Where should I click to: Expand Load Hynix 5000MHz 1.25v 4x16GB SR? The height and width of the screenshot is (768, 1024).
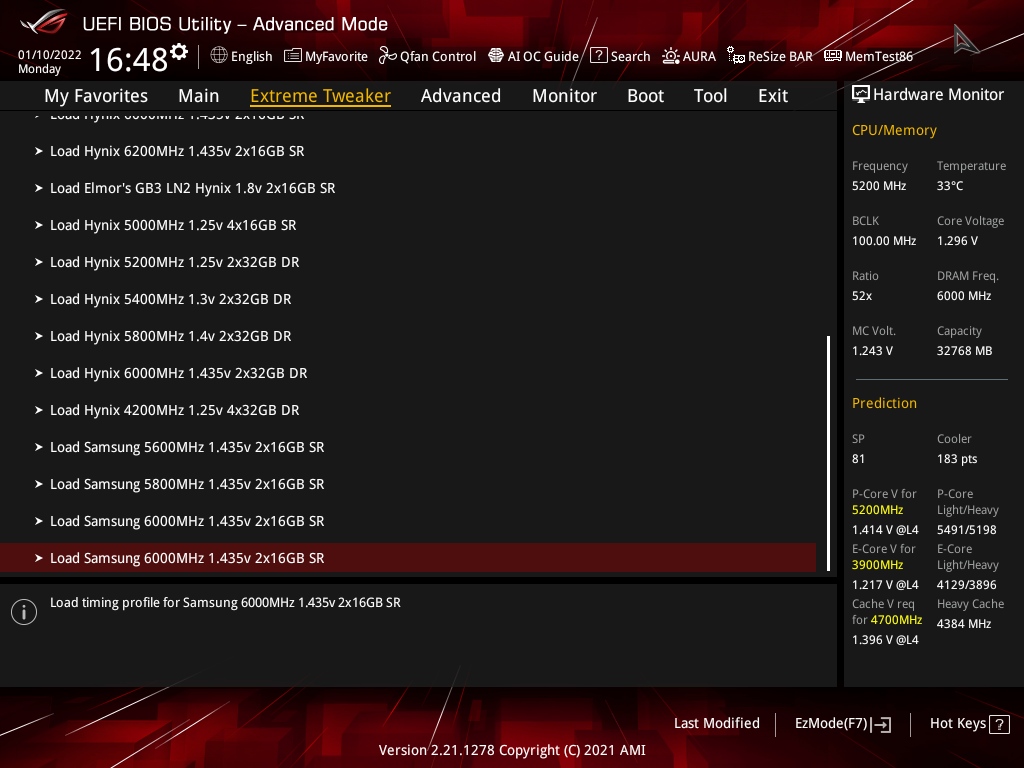pyautogui.click(x=408, y=225)
